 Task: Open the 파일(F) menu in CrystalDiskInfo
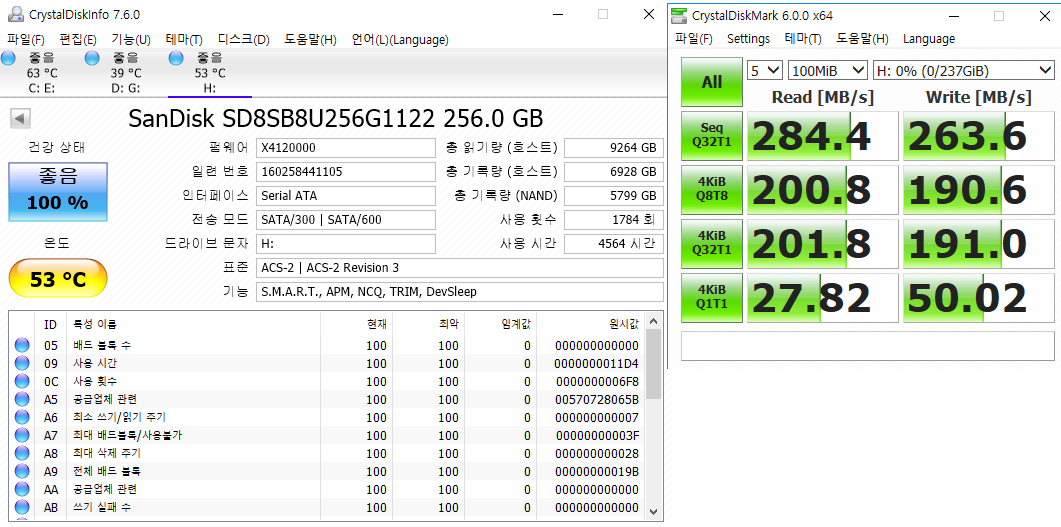[26, 40]
